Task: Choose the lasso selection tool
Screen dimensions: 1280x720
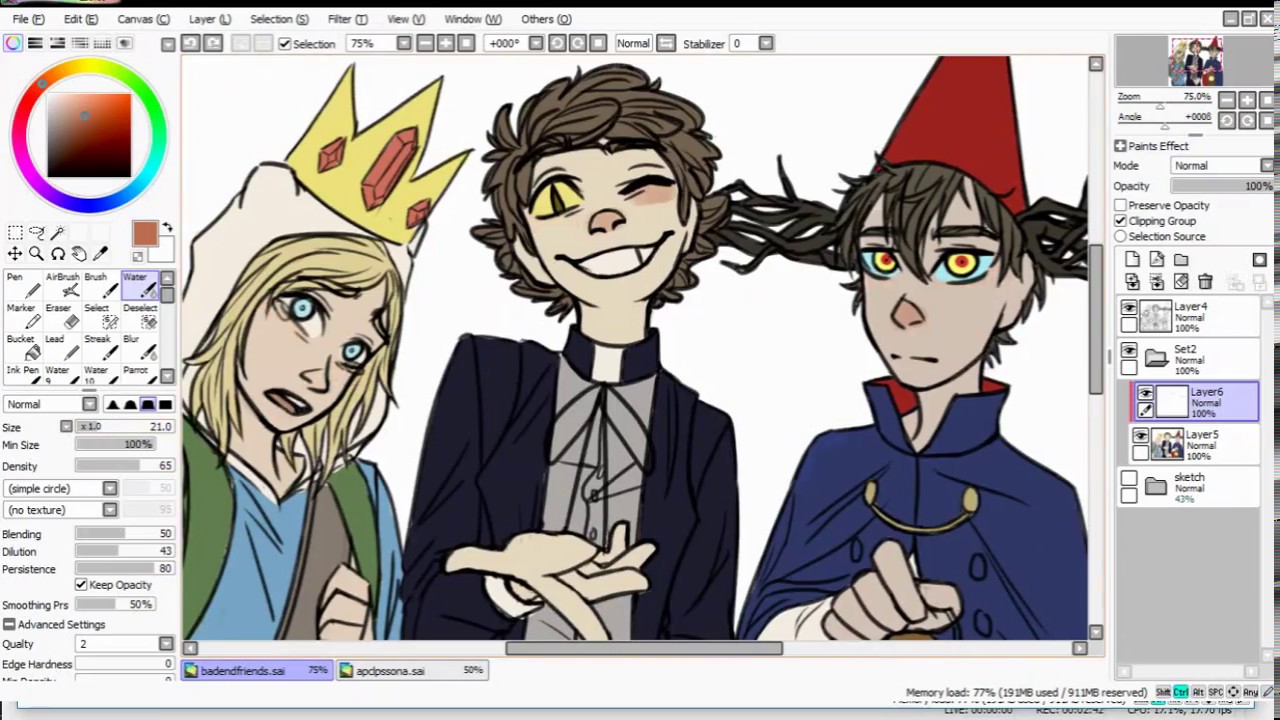Action: [37, 232]
